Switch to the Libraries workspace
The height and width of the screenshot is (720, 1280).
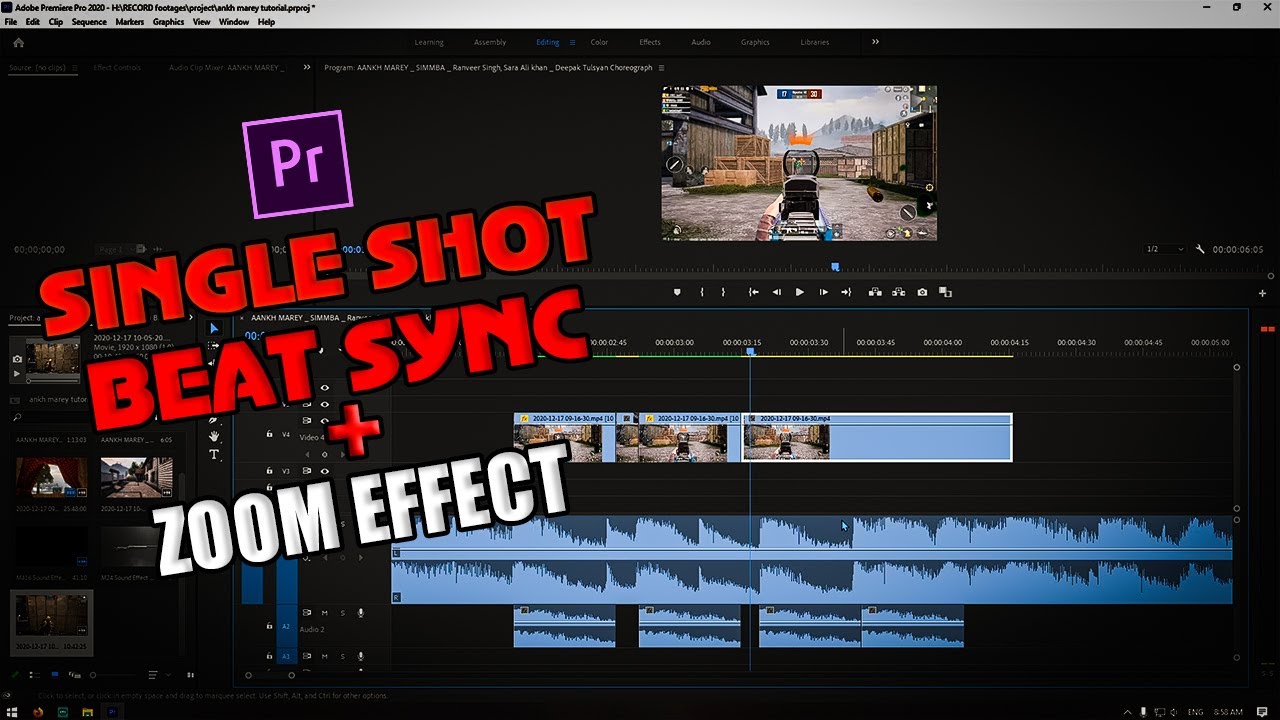(x=815, y=42)
